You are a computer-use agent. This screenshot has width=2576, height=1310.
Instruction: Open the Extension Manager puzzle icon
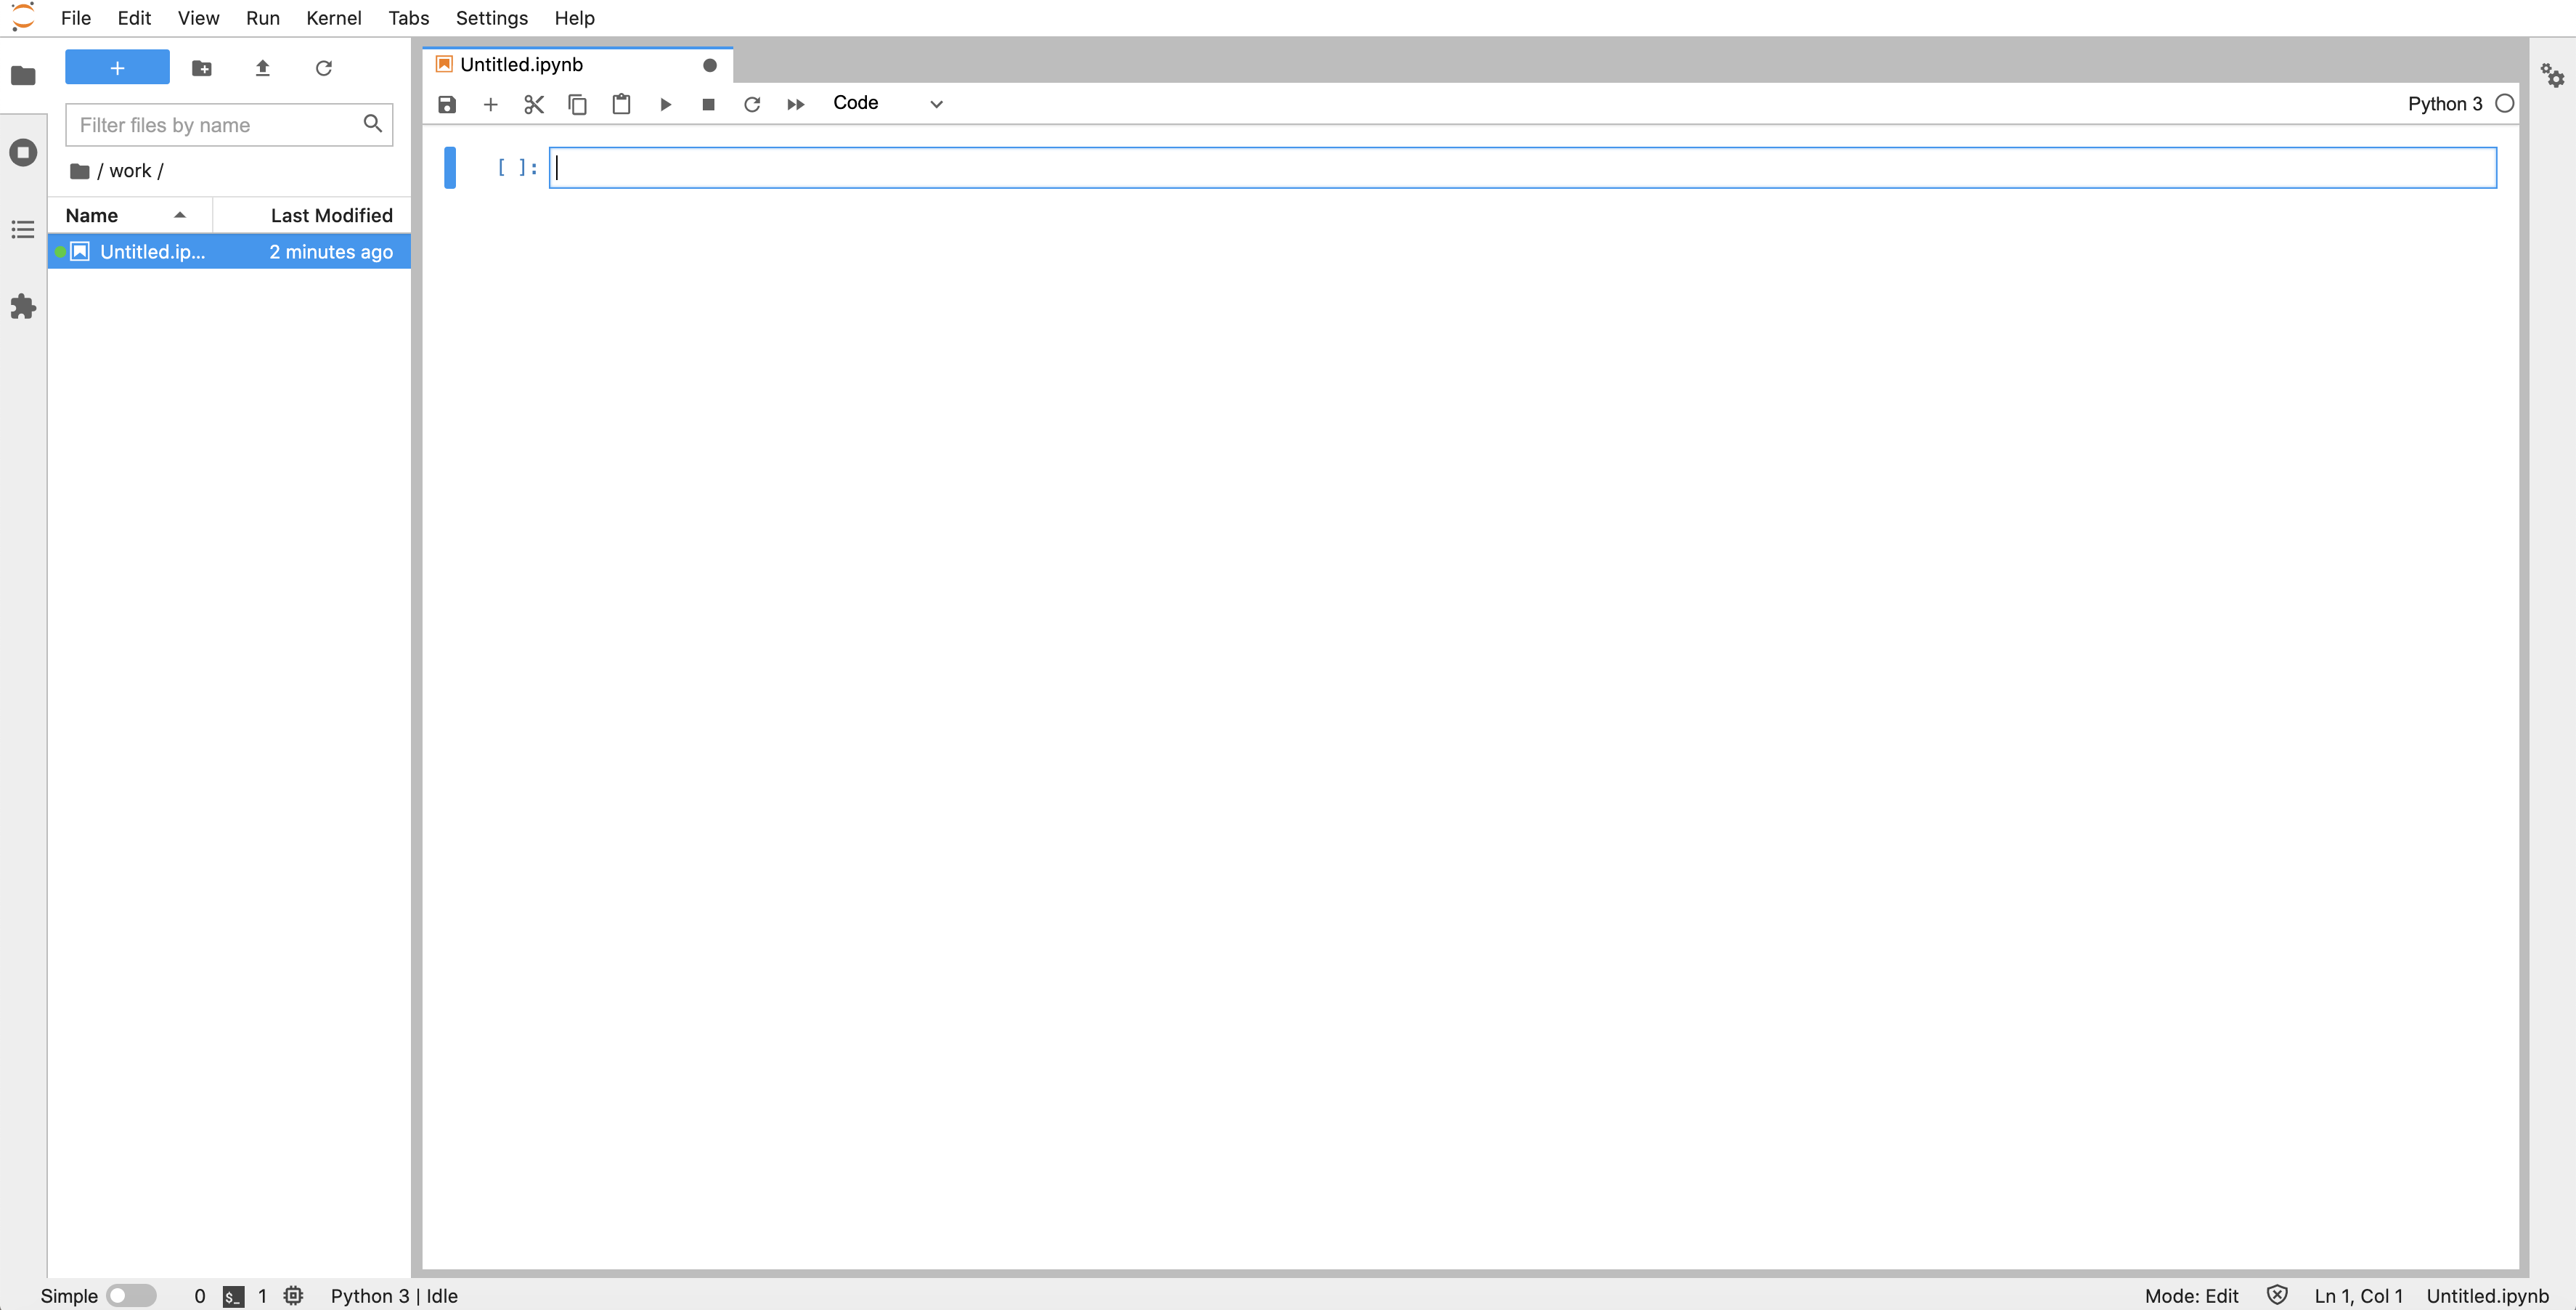[x=23, y=307]
